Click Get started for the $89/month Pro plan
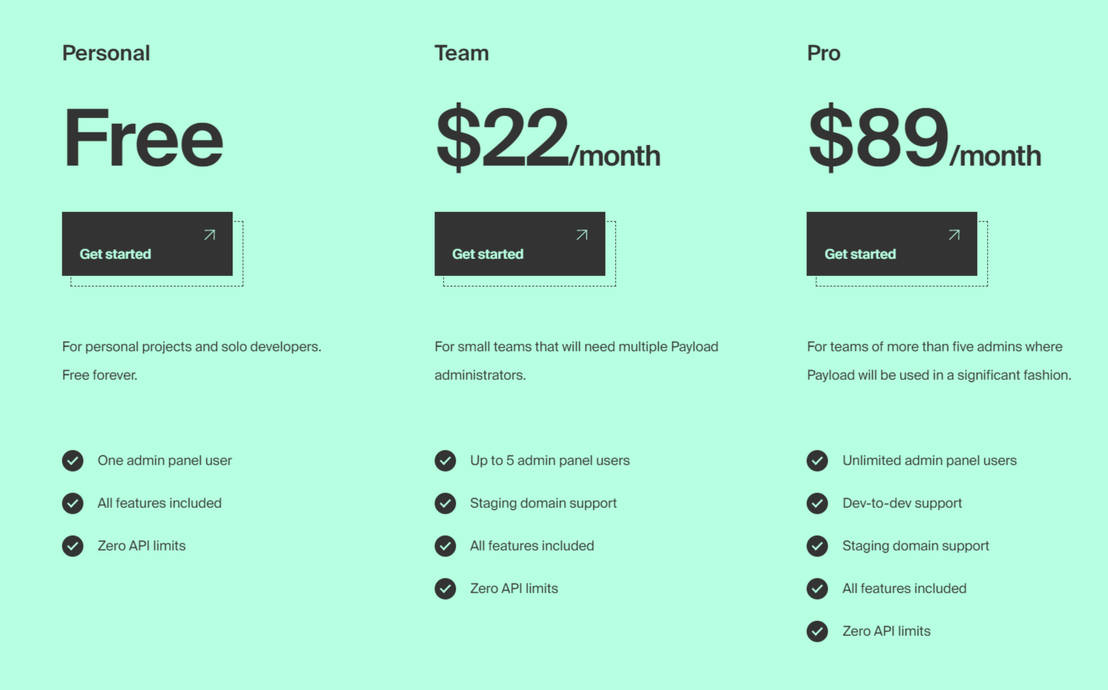Screen dimensions: 1108x690 [x=891, y=244]
